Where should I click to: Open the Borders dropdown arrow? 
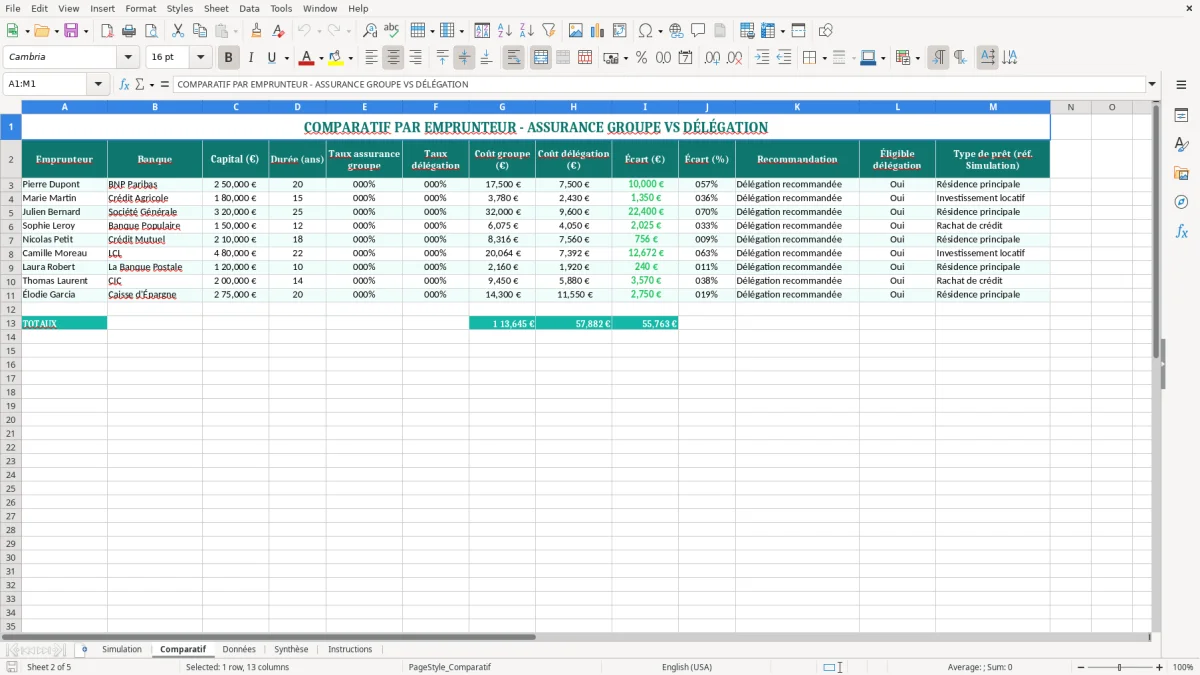point(825,58)
